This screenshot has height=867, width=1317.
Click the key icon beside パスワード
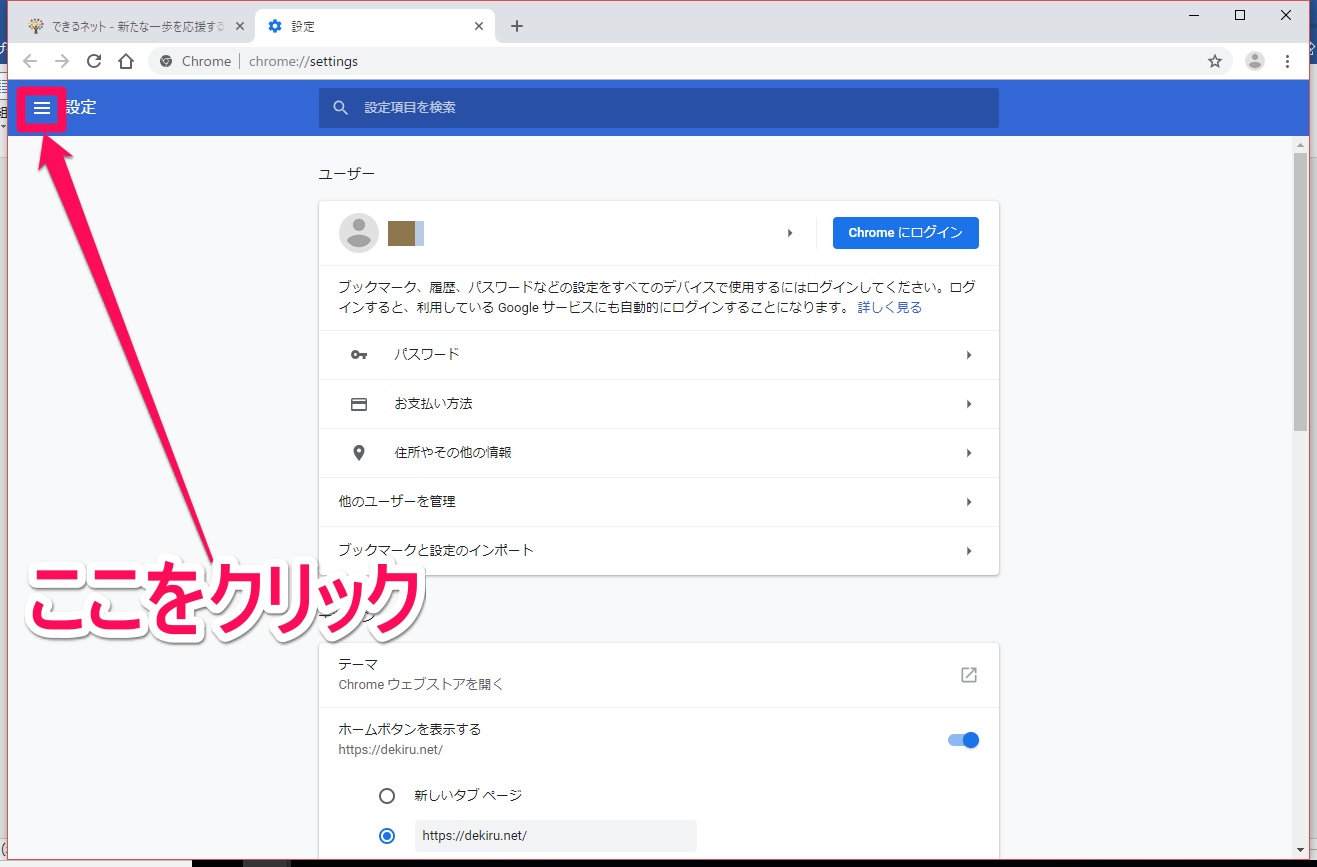(x=359, y=355)
